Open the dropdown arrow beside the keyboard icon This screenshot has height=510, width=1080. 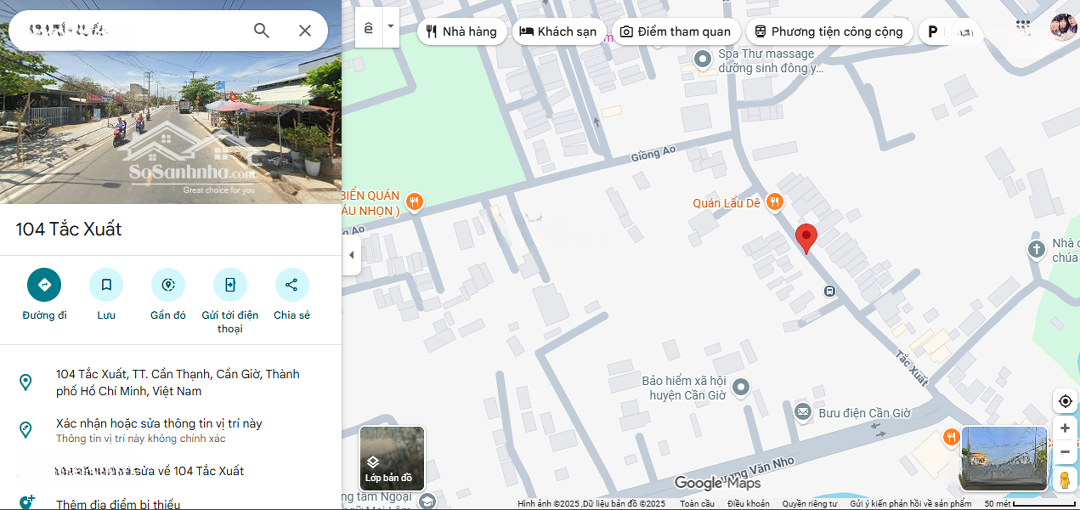coord(390,28)
